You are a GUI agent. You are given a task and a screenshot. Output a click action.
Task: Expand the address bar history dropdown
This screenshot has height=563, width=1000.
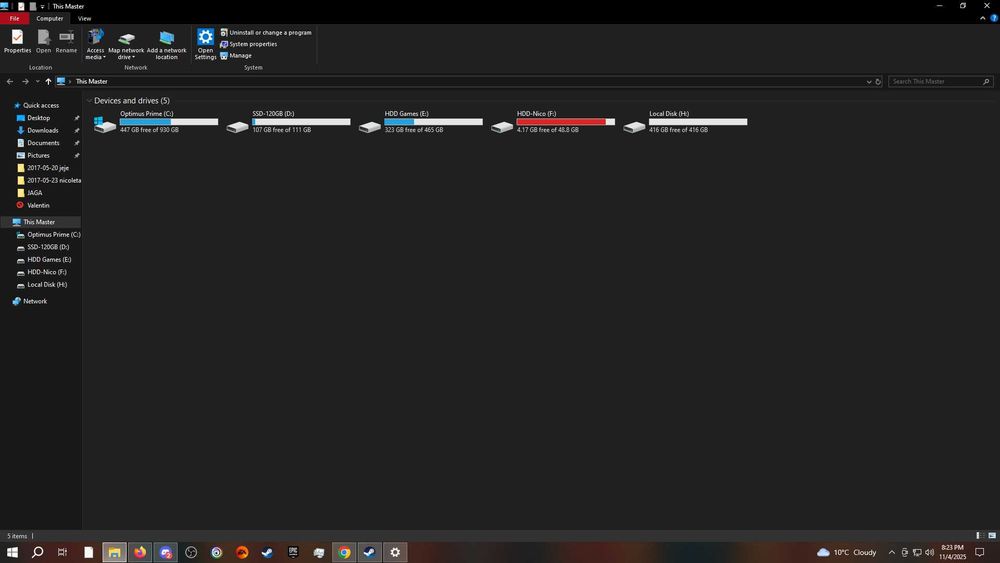[869, 82]
